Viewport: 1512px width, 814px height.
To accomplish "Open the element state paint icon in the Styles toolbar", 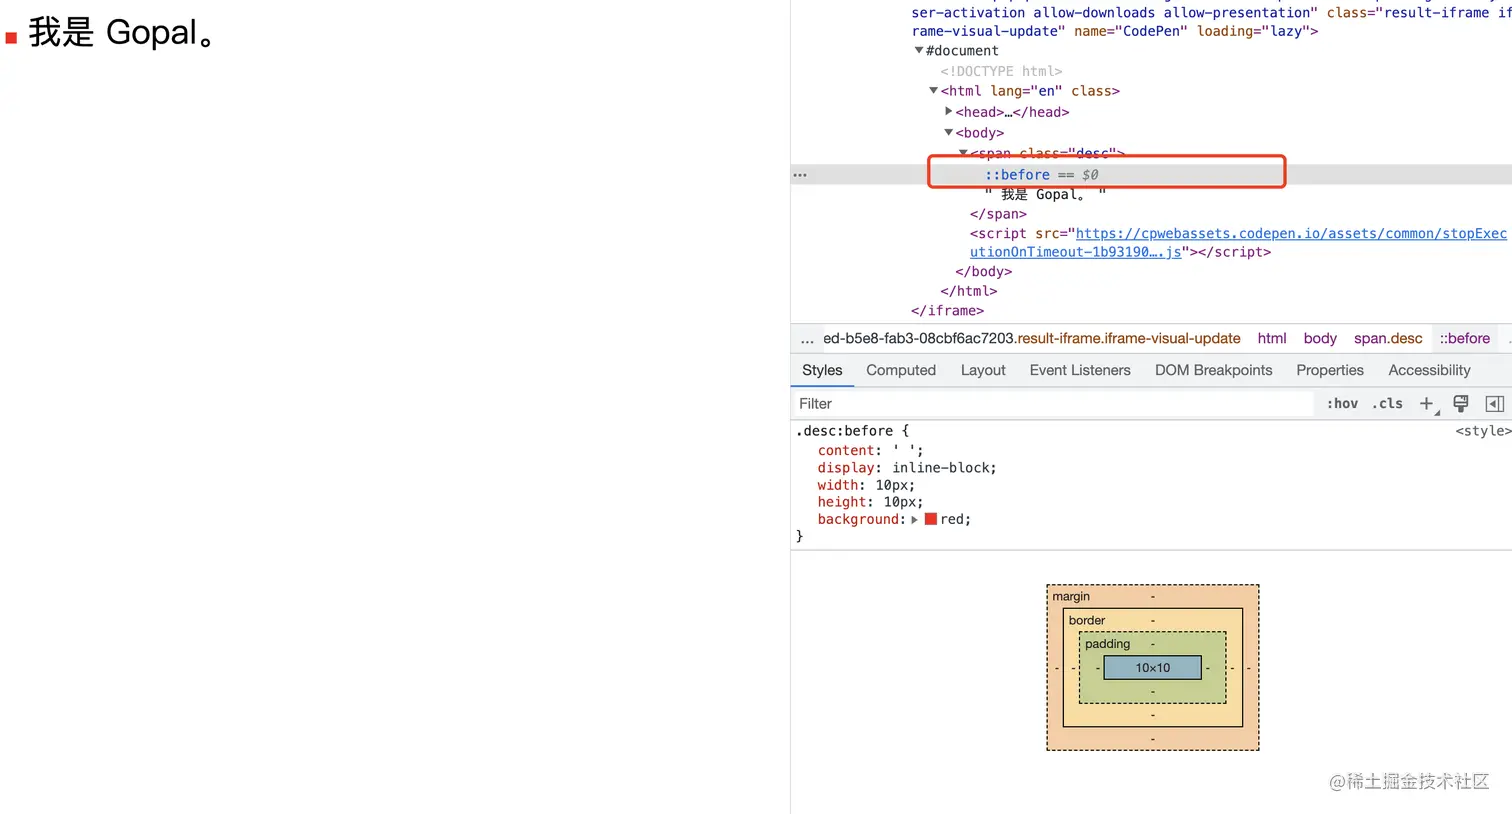I will pos(1461,404).
